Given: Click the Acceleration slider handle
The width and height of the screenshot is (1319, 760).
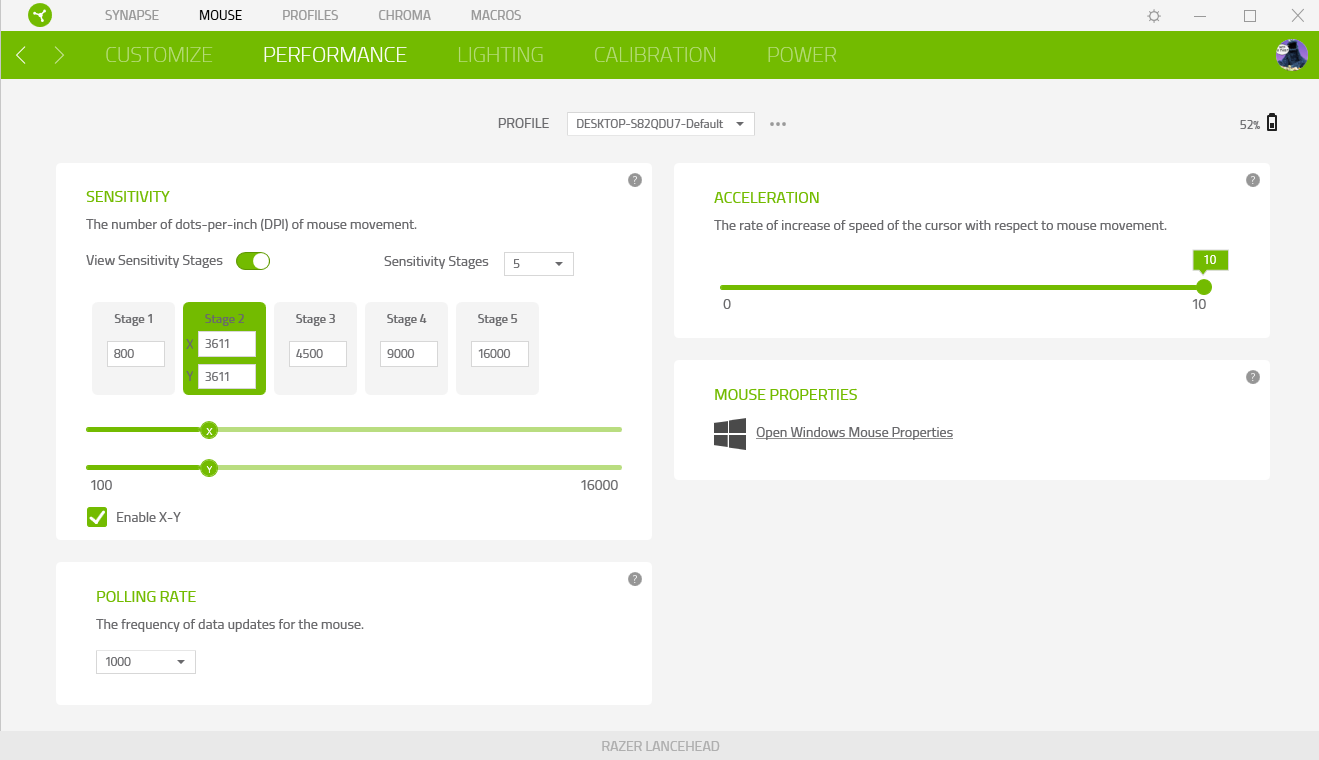Looking at the screenshot, I should tap(1204, 287).
